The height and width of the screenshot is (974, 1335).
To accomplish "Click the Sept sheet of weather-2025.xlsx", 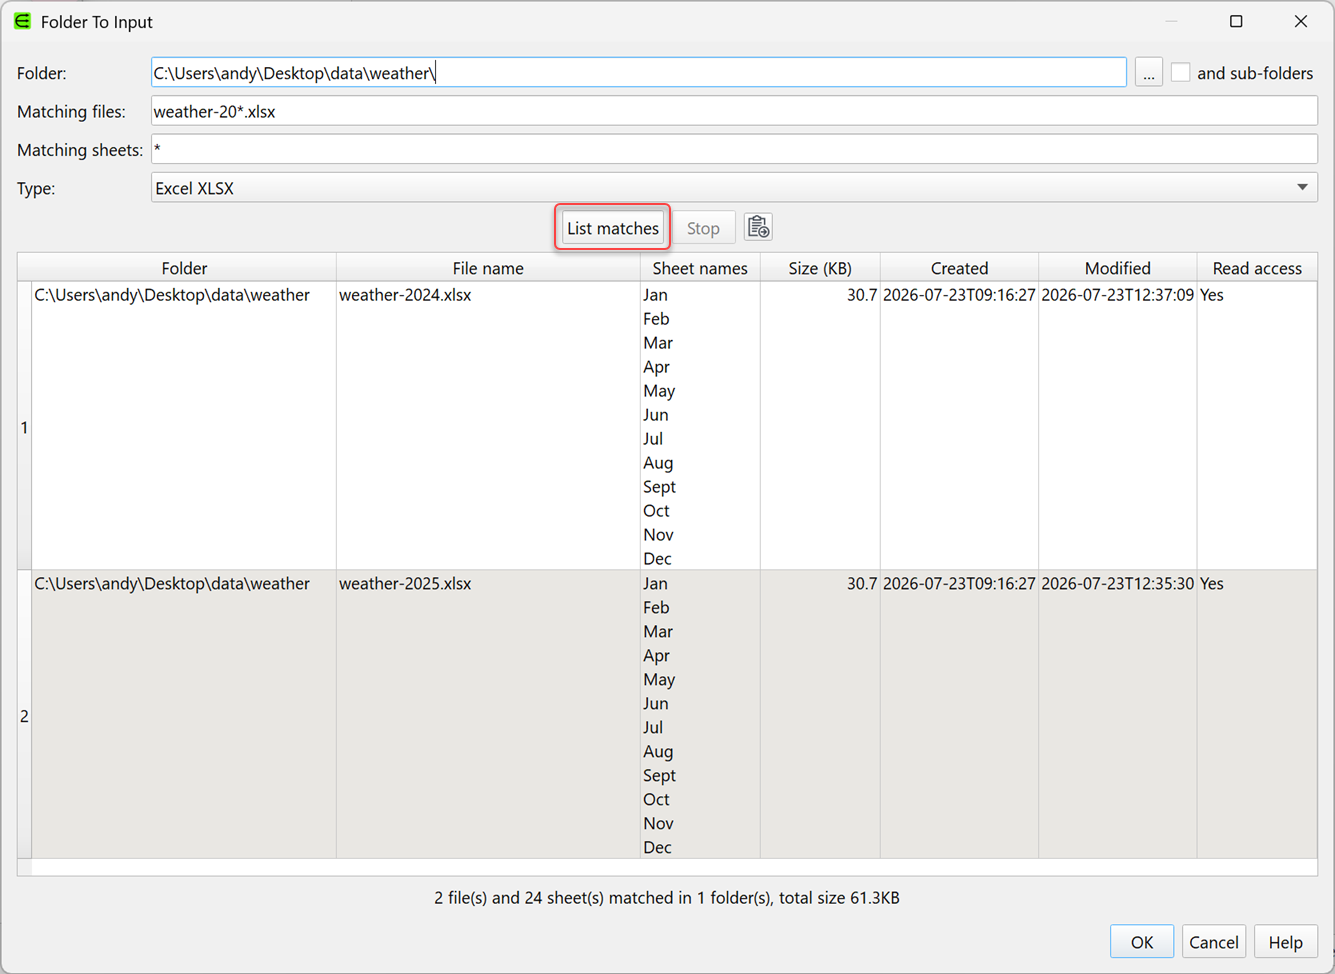I will pos(659,776).
